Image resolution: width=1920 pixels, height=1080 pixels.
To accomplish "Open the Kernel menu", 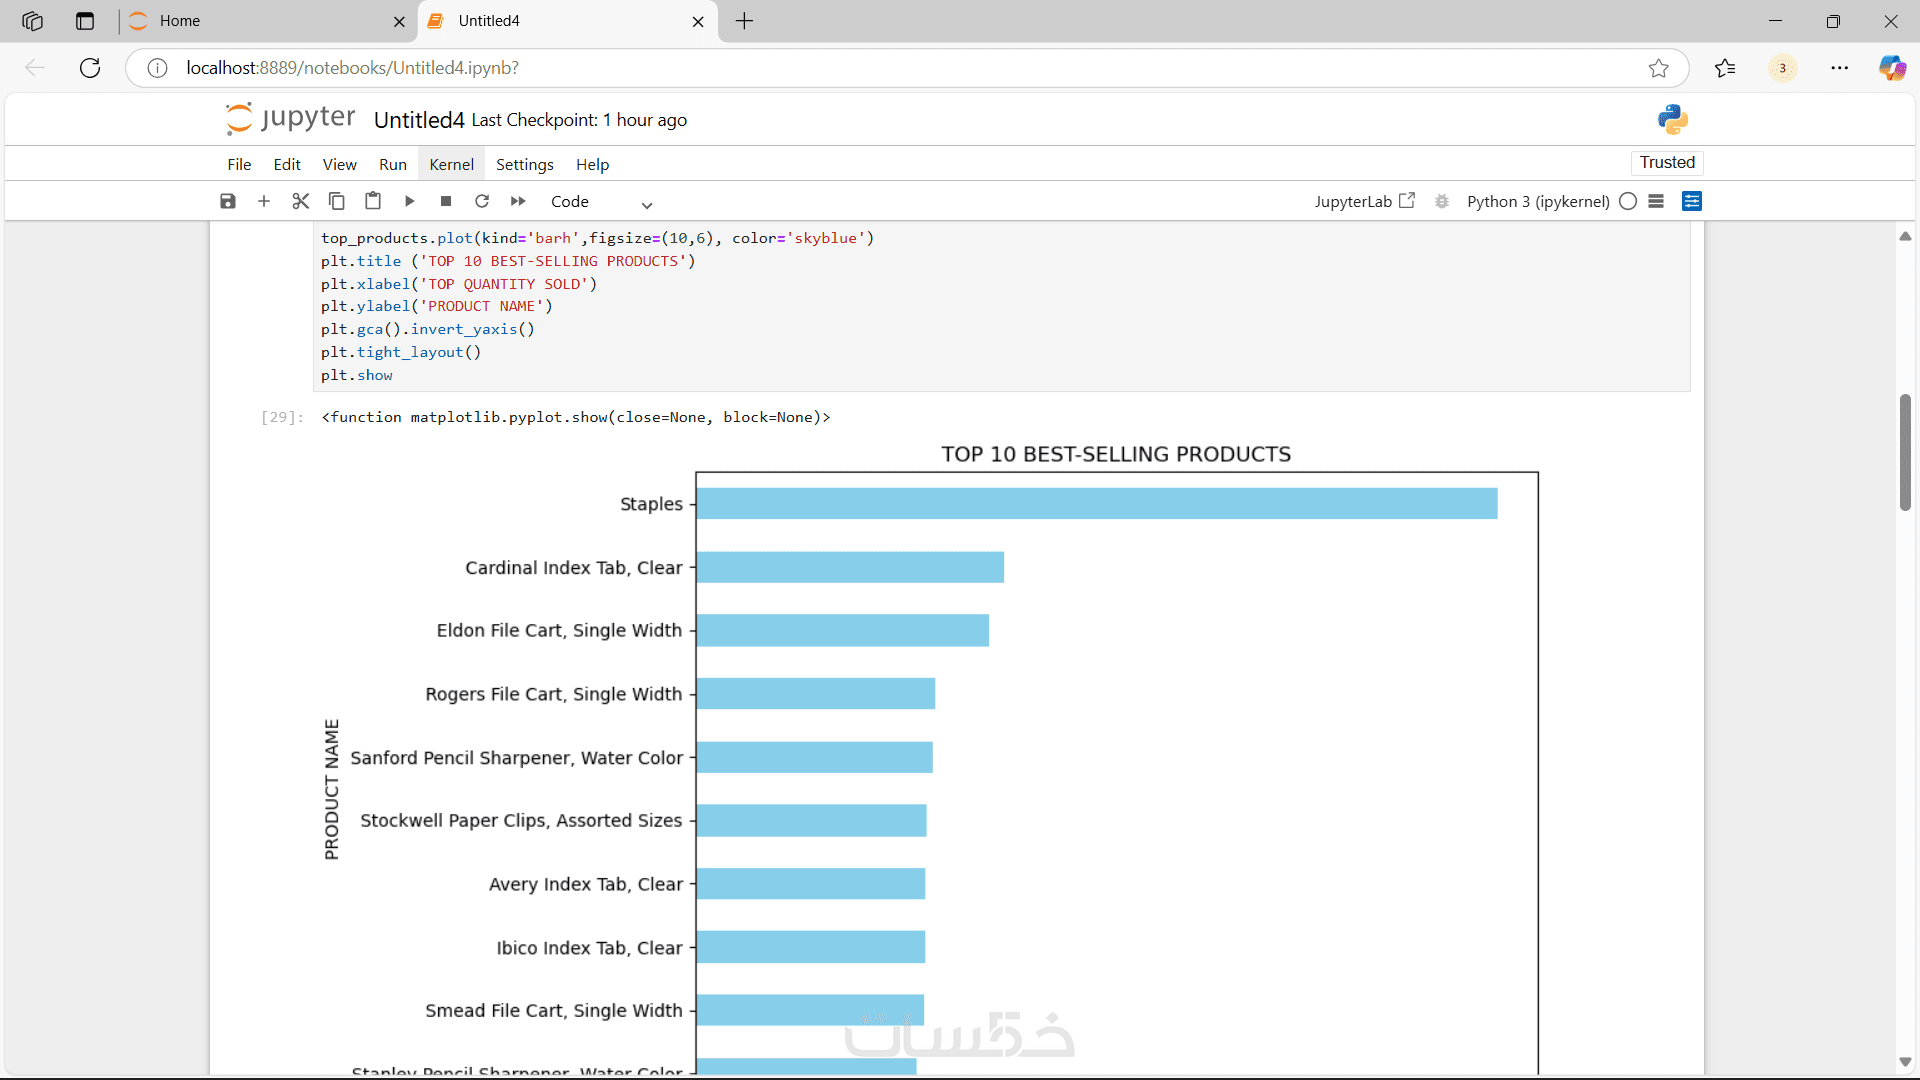I will [451, 164].
